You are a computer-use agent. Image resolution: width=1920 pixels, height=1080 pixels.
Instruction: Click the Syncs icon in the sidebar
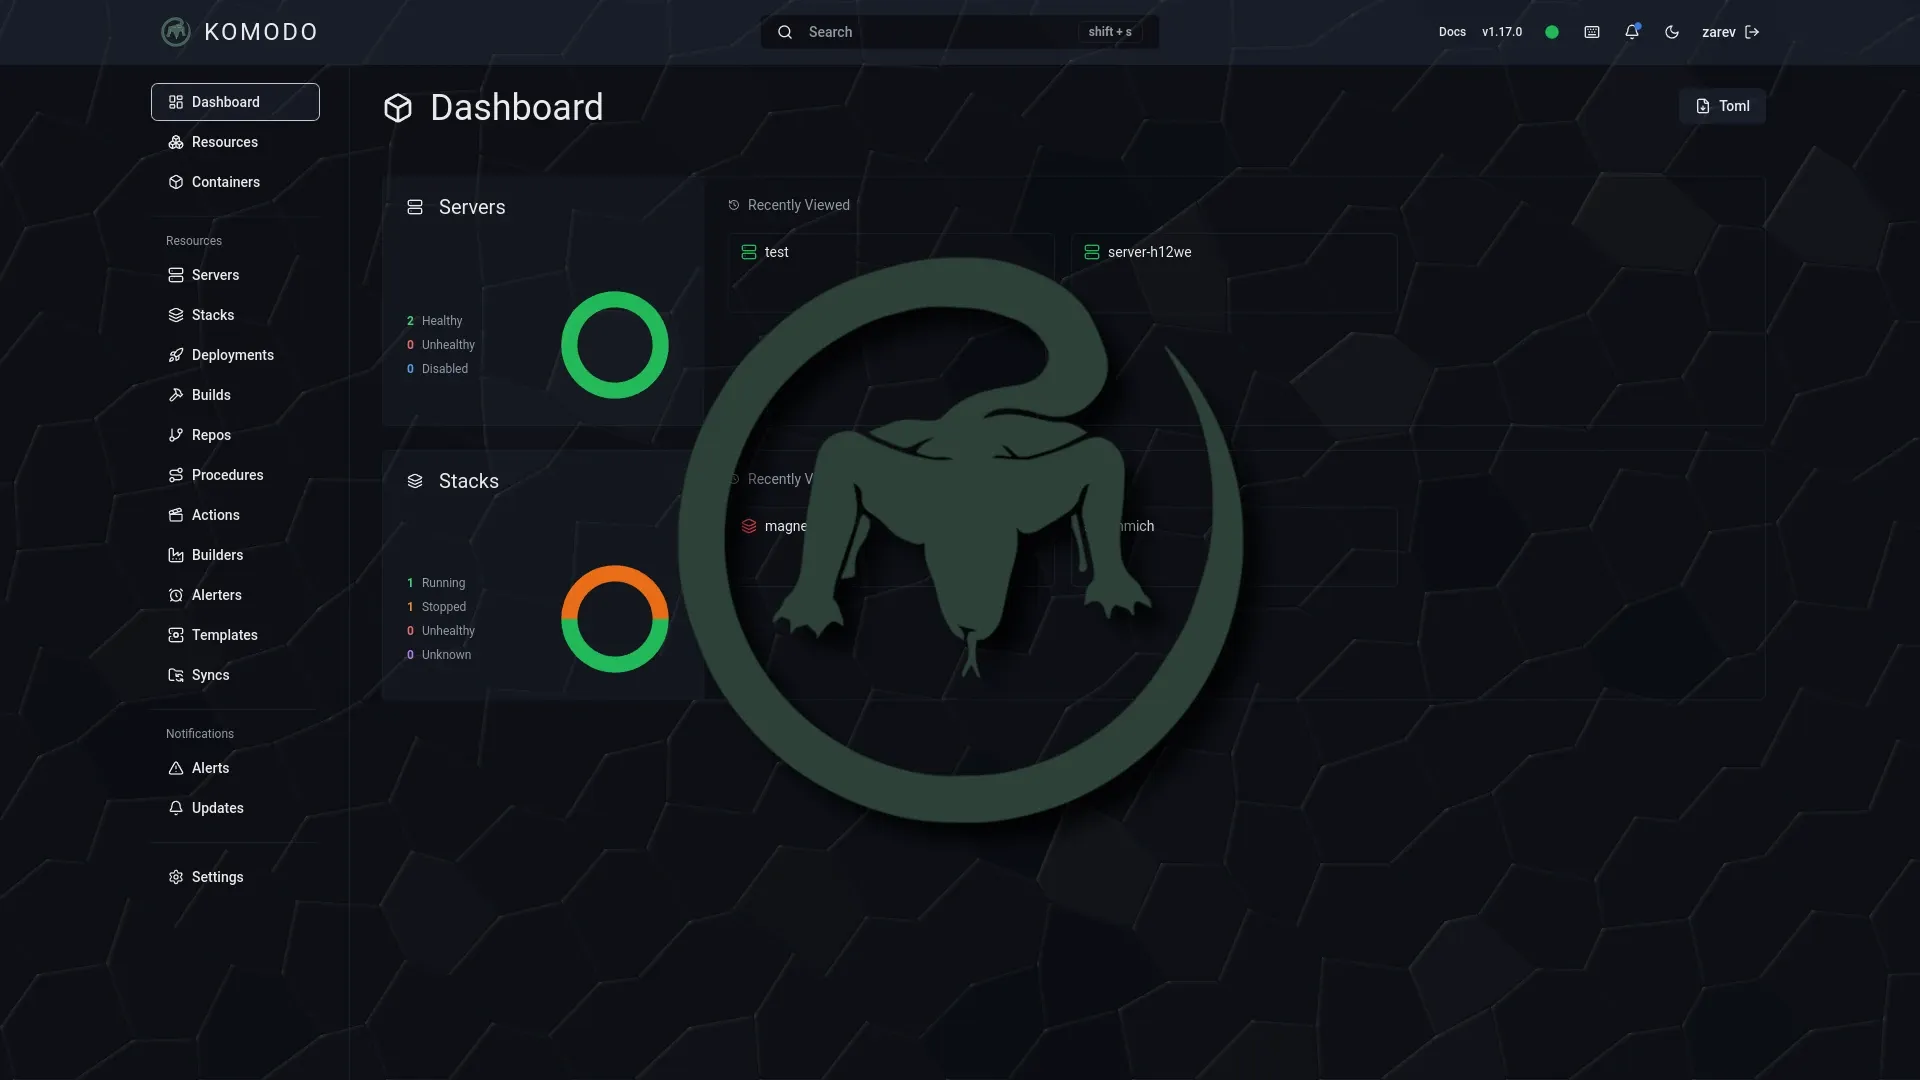[x=176, y=675]
